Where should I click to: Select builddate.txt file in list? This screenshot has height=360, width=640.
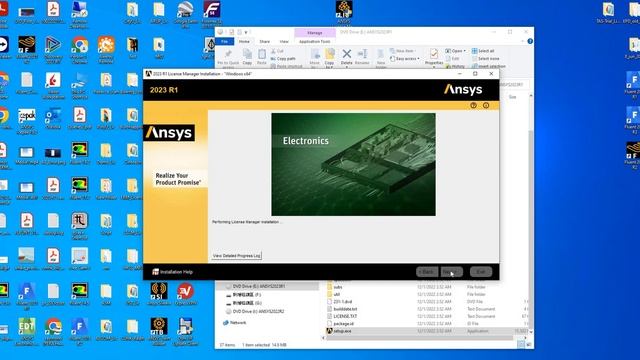(x=342, y=309)
